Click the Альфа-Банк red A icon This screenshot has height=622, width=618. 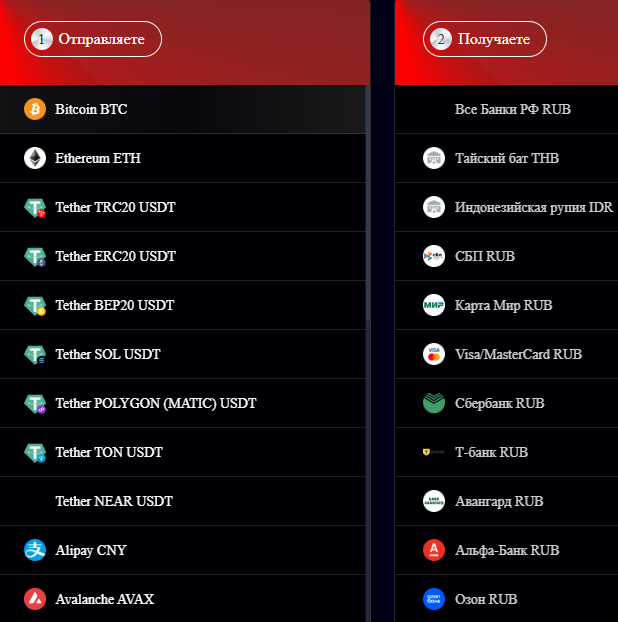434,550
